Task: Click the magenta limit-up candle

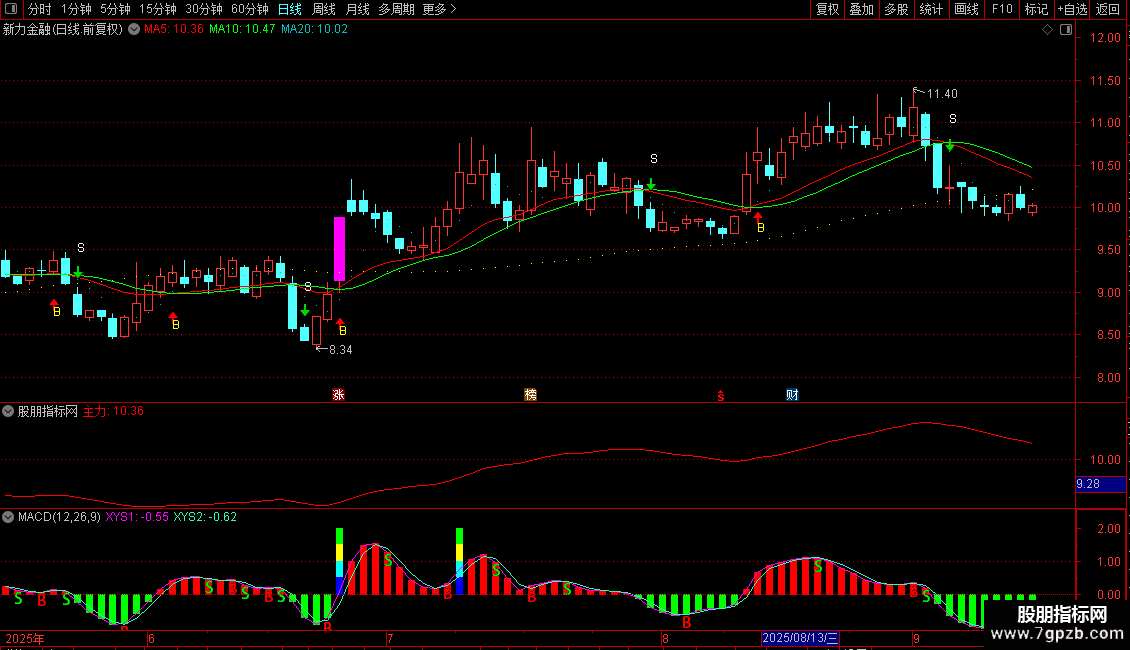Action: coord(339,249)
